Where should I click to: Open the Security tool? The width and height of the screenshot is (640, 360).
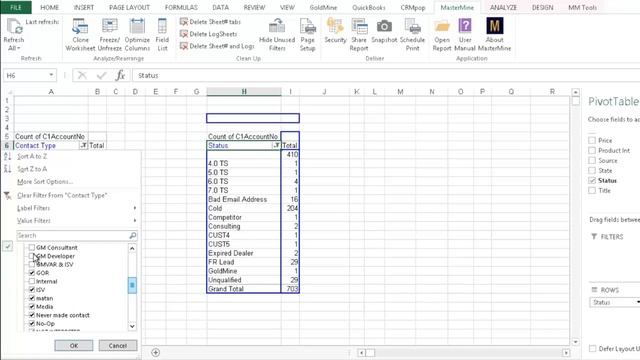coord(335,31)
